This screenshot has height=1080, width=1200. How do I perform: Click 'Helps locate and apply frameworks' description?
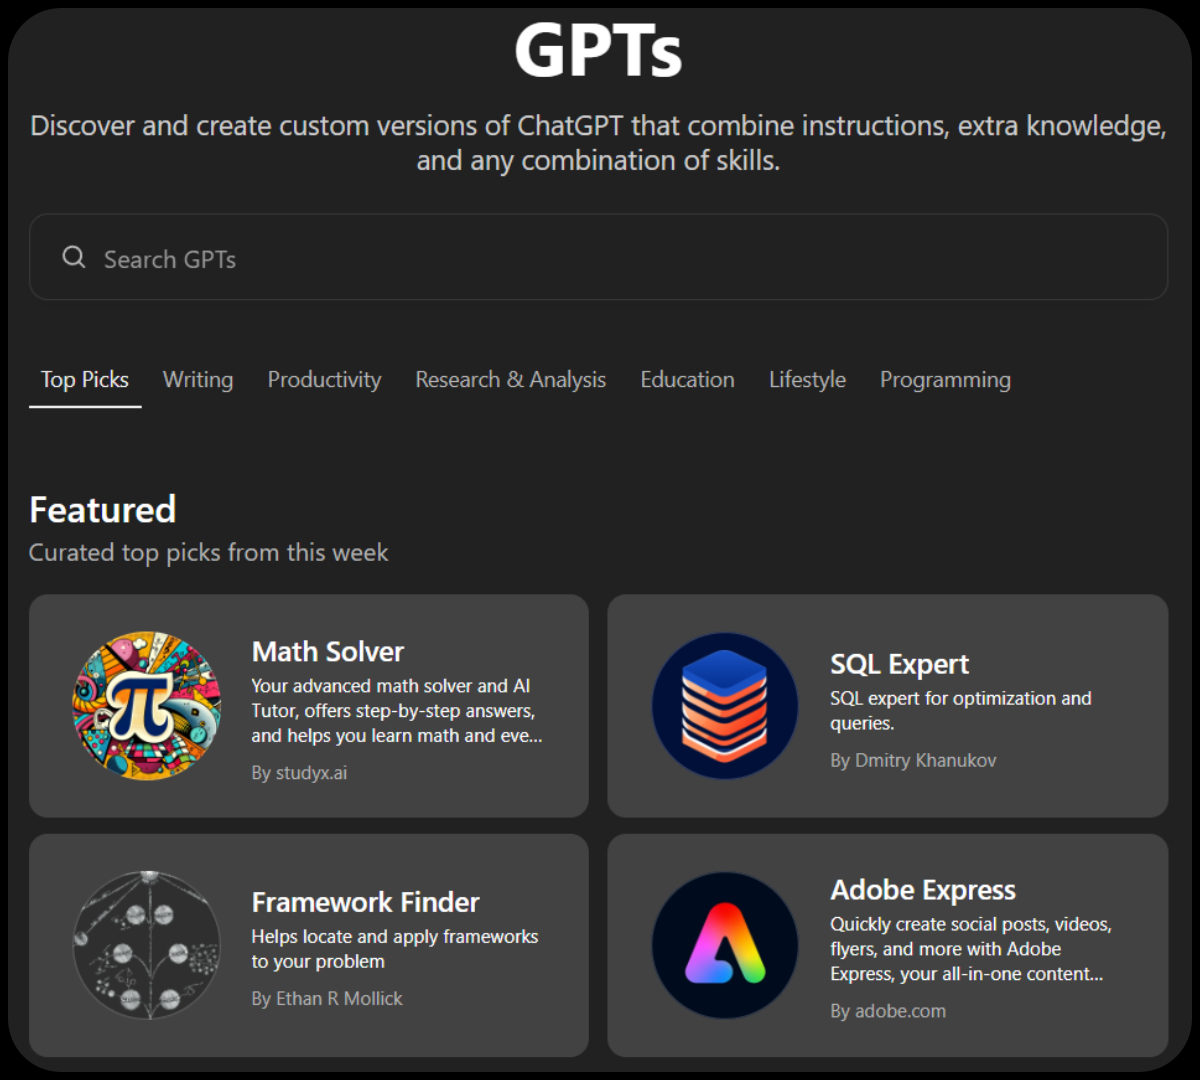tap(395, 949)
